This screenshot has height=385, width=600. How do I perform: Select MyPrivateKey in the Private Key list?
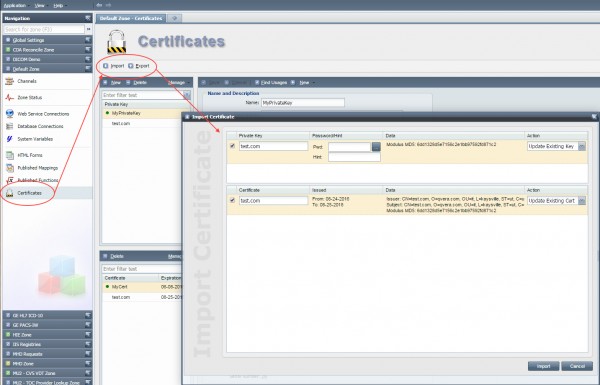coord(142,113)
